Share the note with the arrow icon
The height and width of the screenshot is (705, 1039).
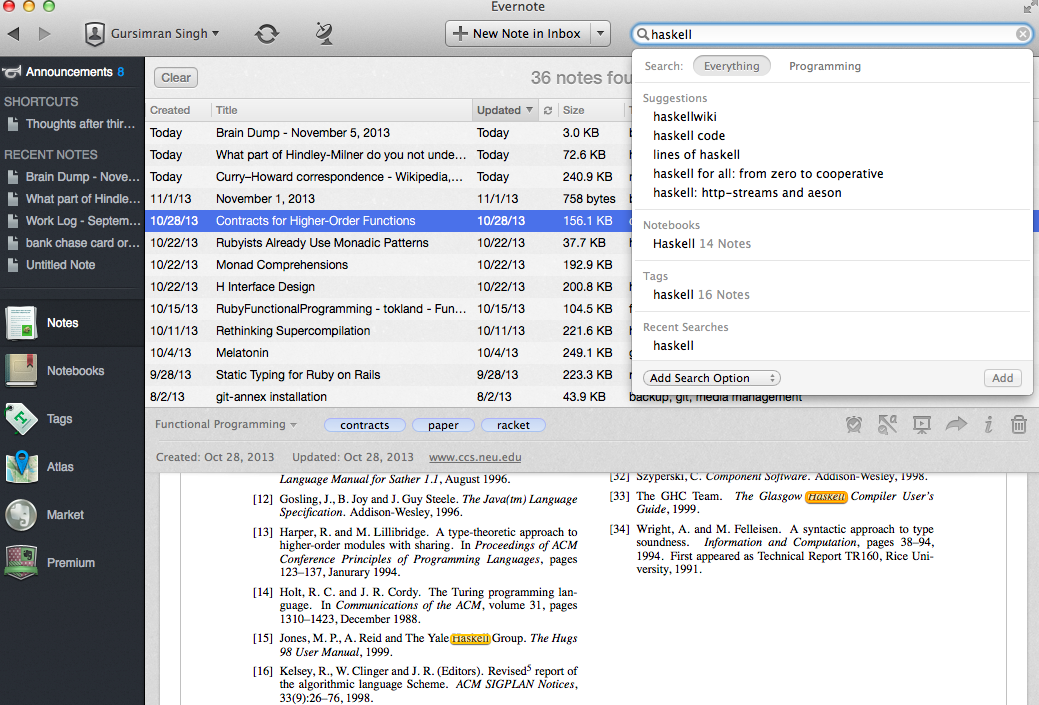click(956, 424)
